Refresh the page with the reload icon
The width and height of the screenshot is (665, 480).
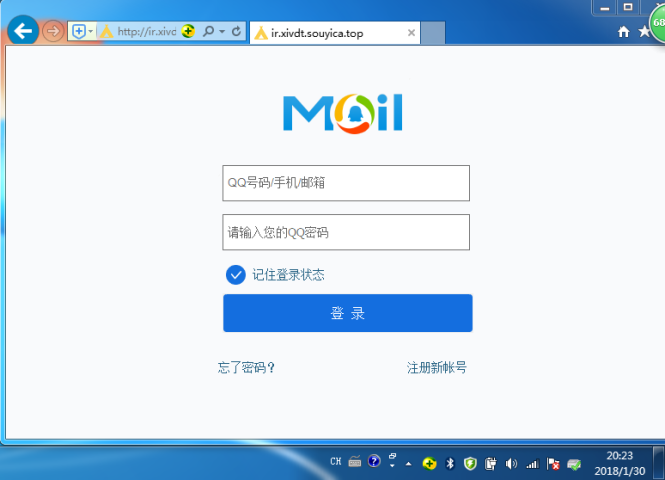tap(236, 31)
